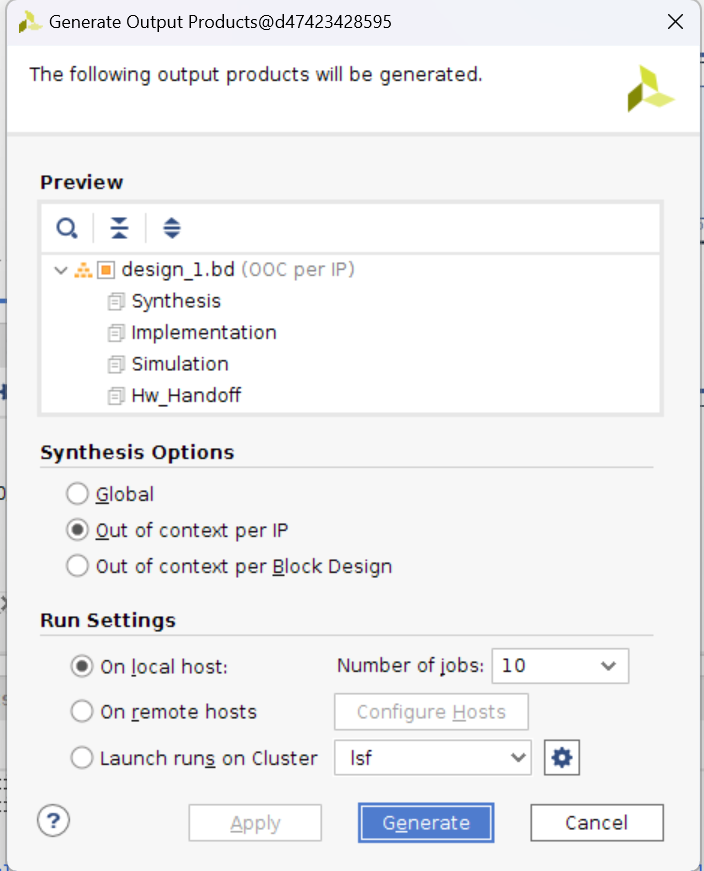Click the Expand All icon in Preview
This screenshot has width=704, height=871.
tap(172, 228)
